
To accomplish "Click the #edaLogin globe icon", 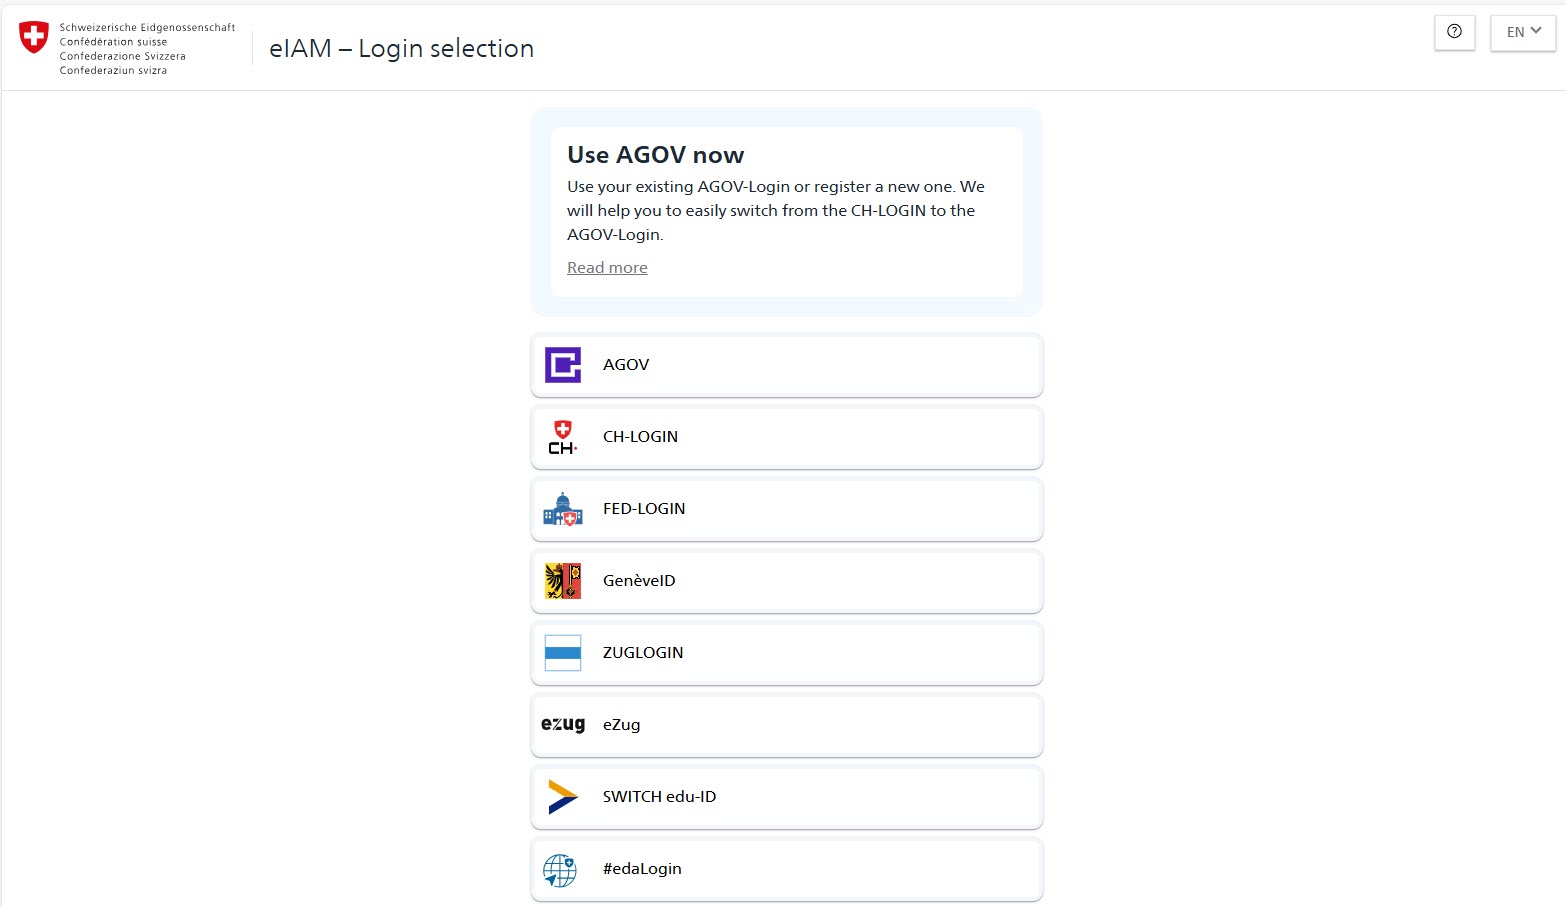I will point(560,870).
